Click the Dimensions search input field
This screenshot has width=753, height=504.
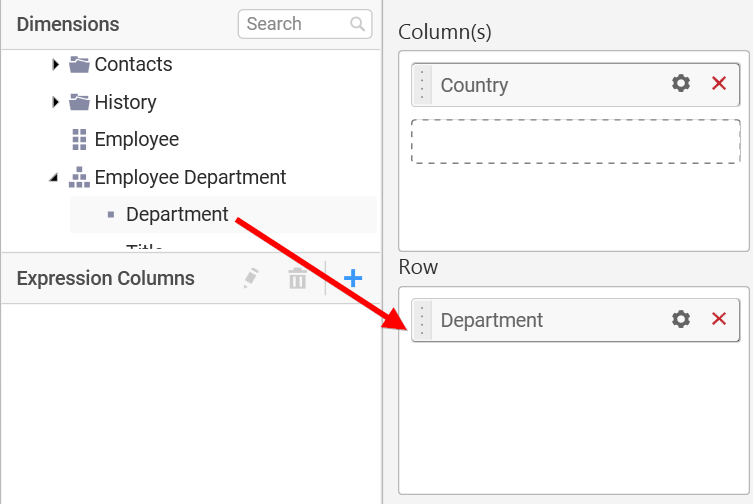click(x=294, y=24)
